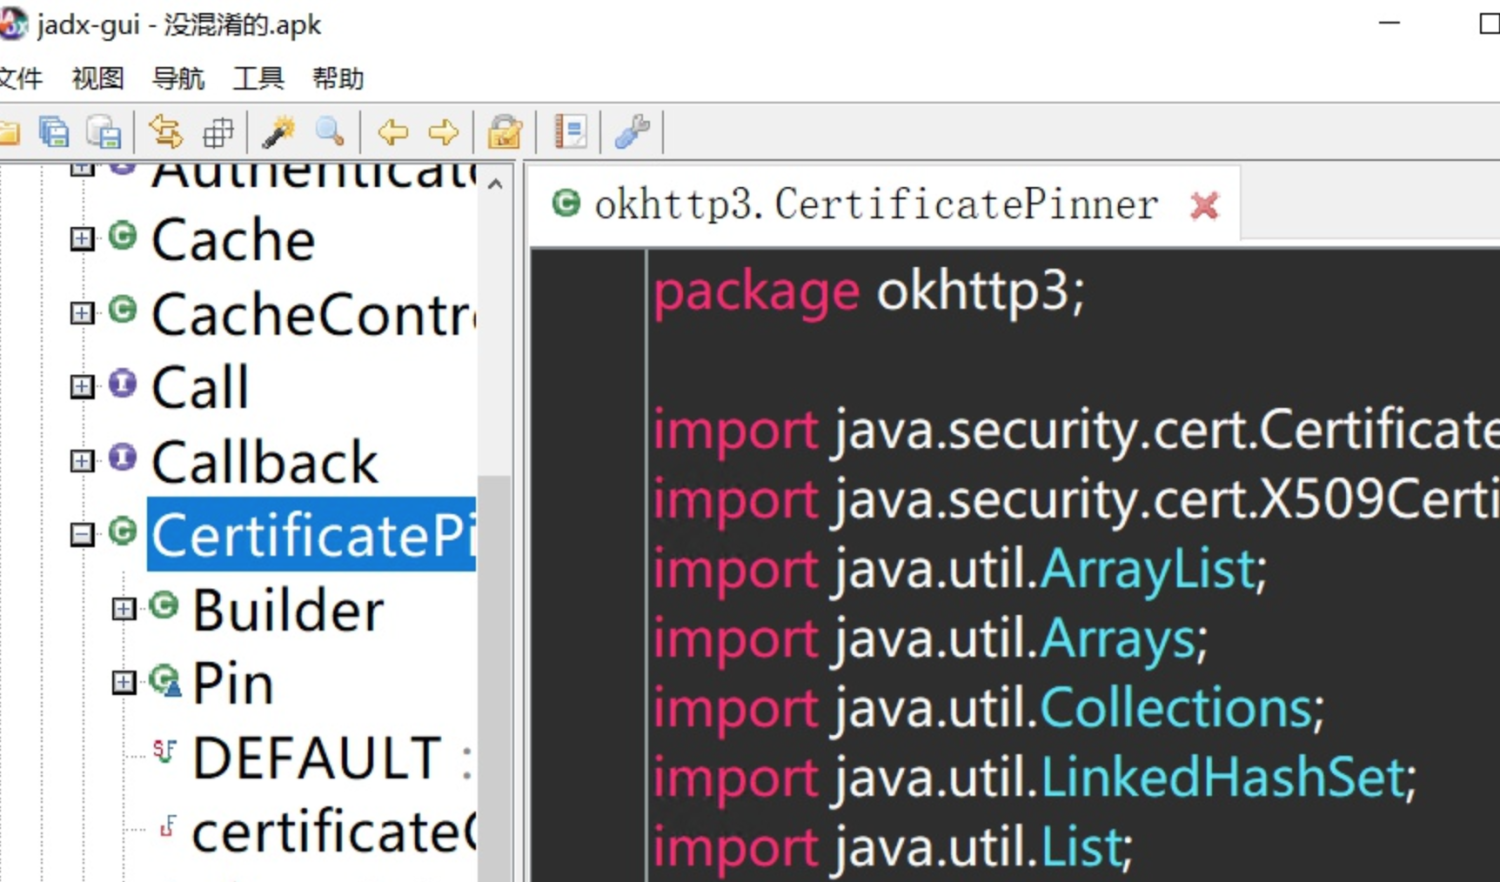Click the java.security.cert.X509Certi import line
The image size is (1500, 882).
point(1076,499)
